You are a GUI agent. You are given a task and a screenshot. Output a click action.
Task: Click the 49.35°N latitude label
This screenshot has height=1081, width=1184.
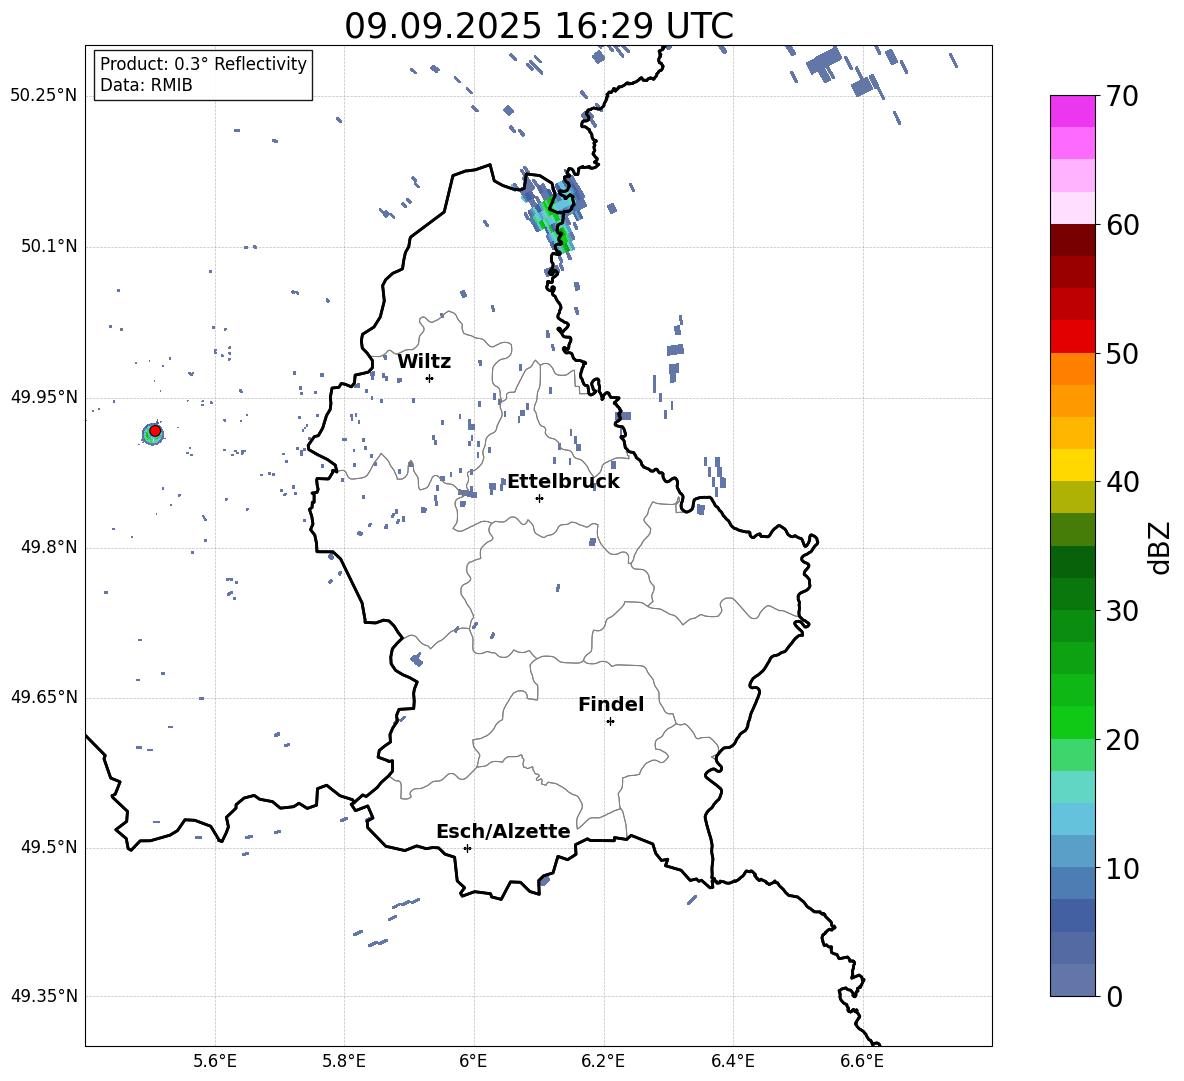click(x=44, y=996)
